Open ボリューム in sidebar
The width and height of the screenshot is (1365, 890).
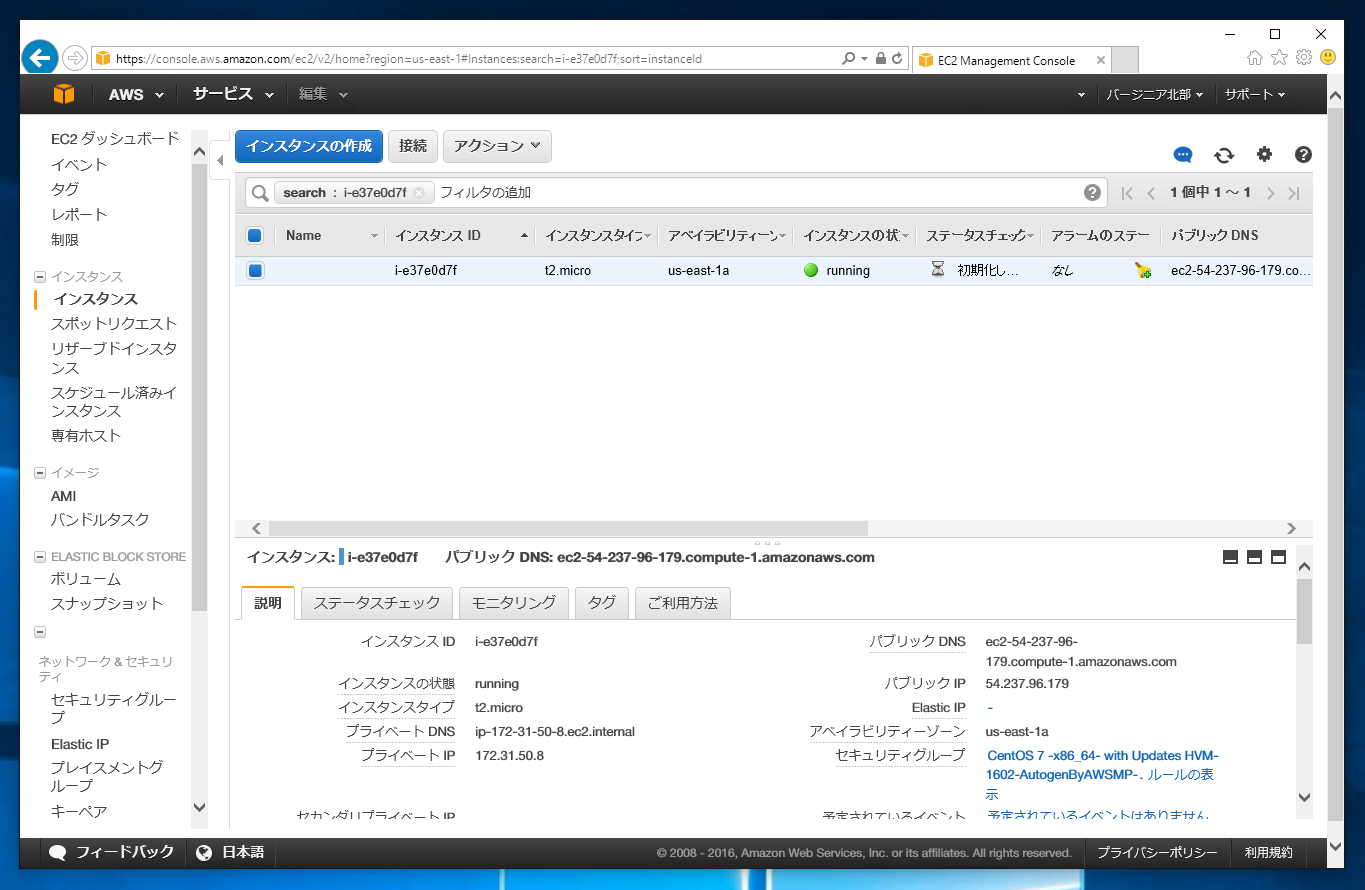coord(86,579)
